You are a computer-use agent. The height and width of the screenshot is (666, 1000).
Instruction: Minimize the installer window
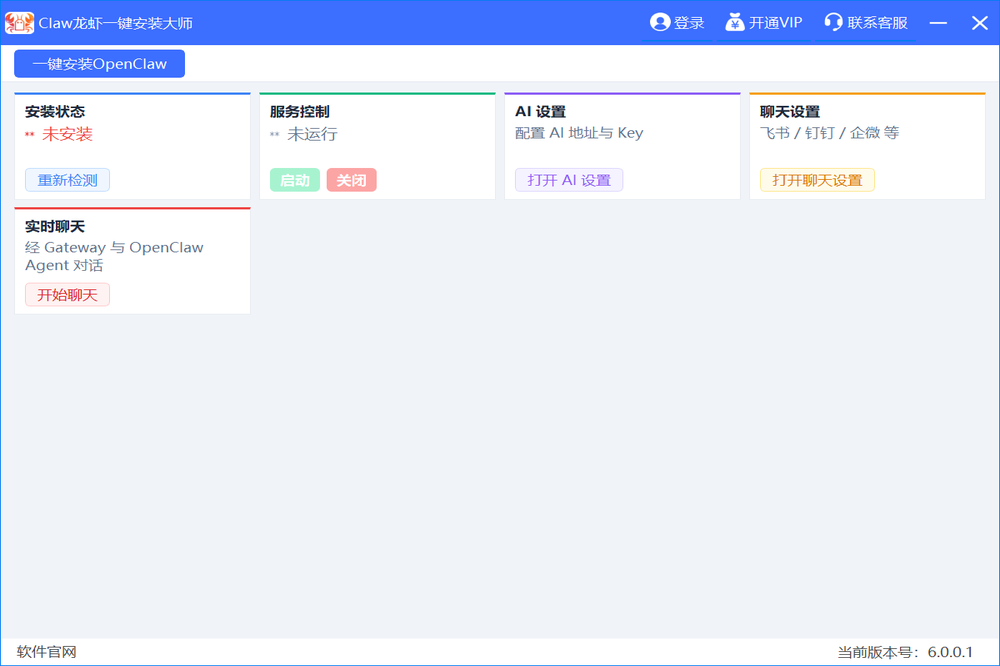(938, 22)
